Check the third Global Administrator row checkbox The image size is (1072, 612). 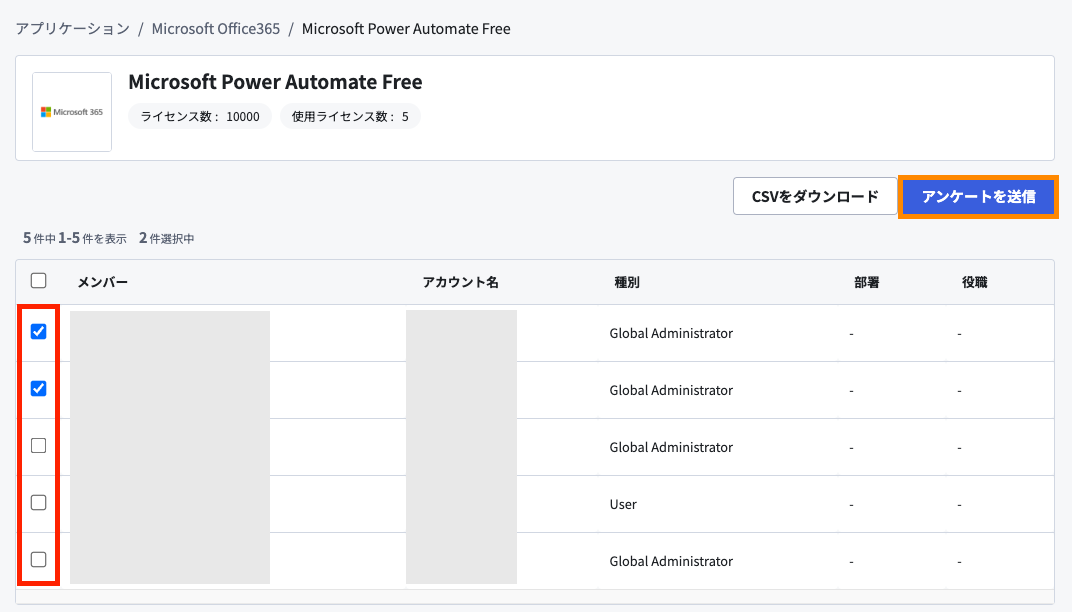(x=38, y=446)
